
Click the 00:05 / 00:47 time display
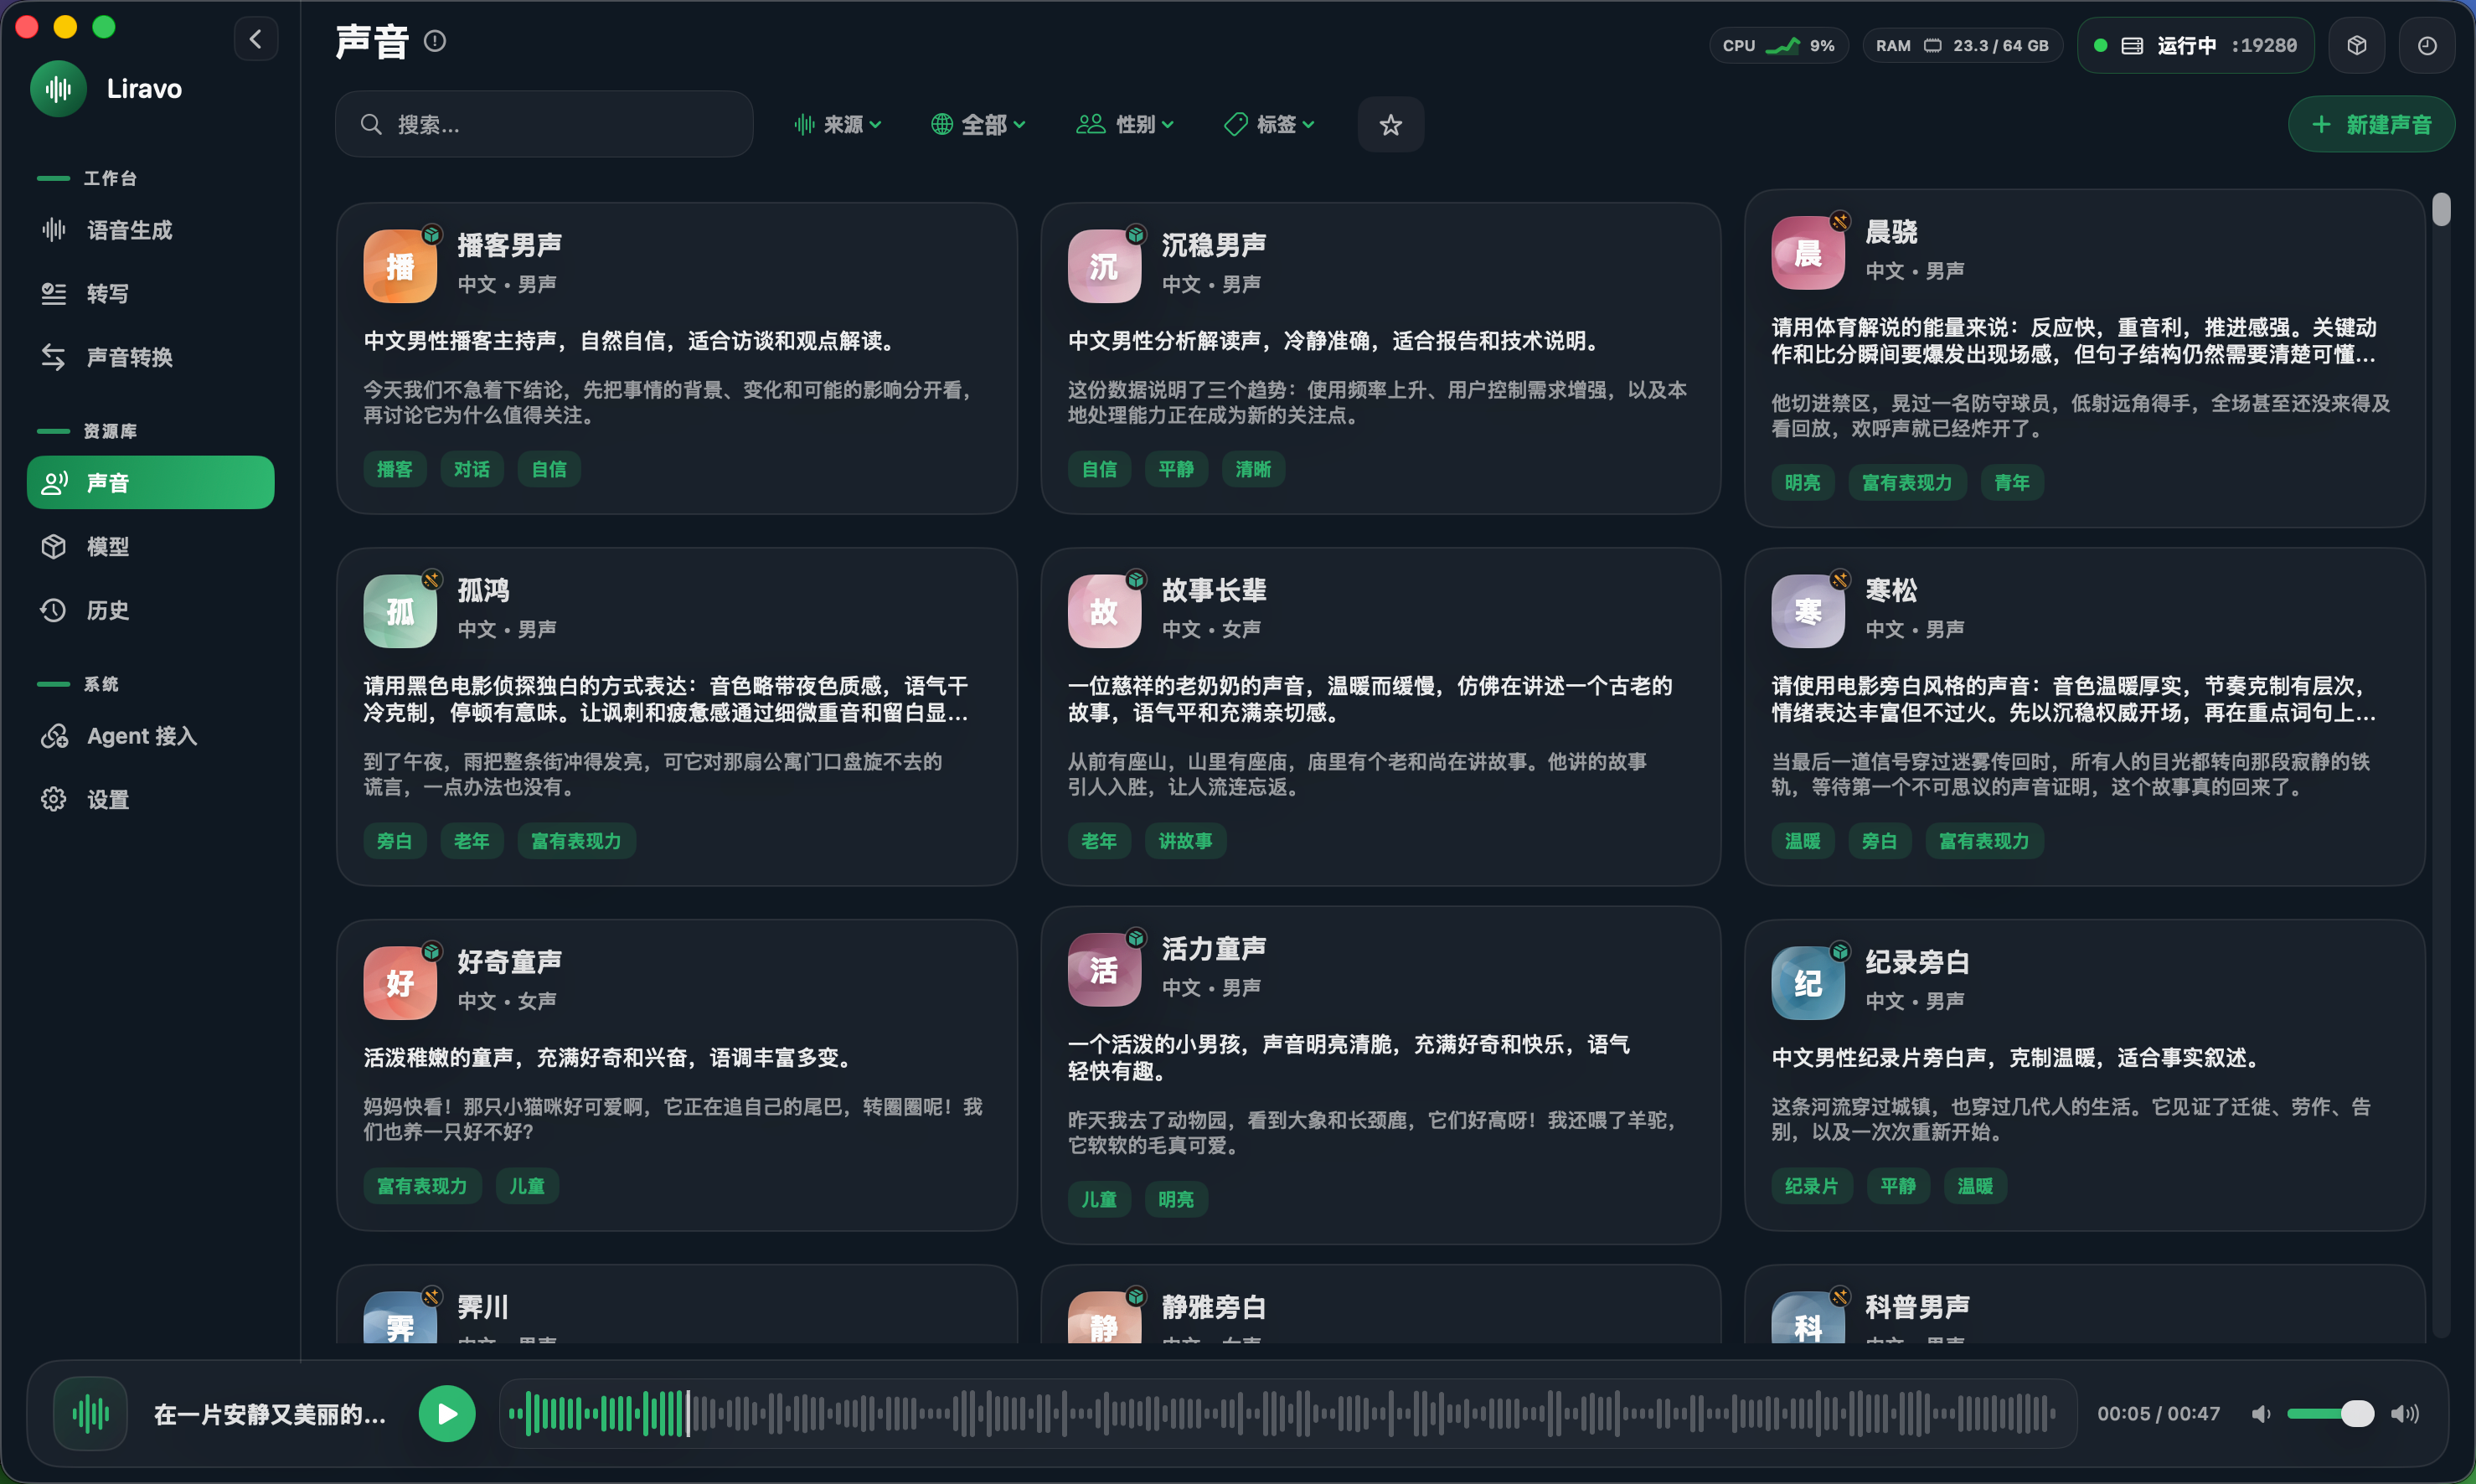click(x=2158, y=1413)
